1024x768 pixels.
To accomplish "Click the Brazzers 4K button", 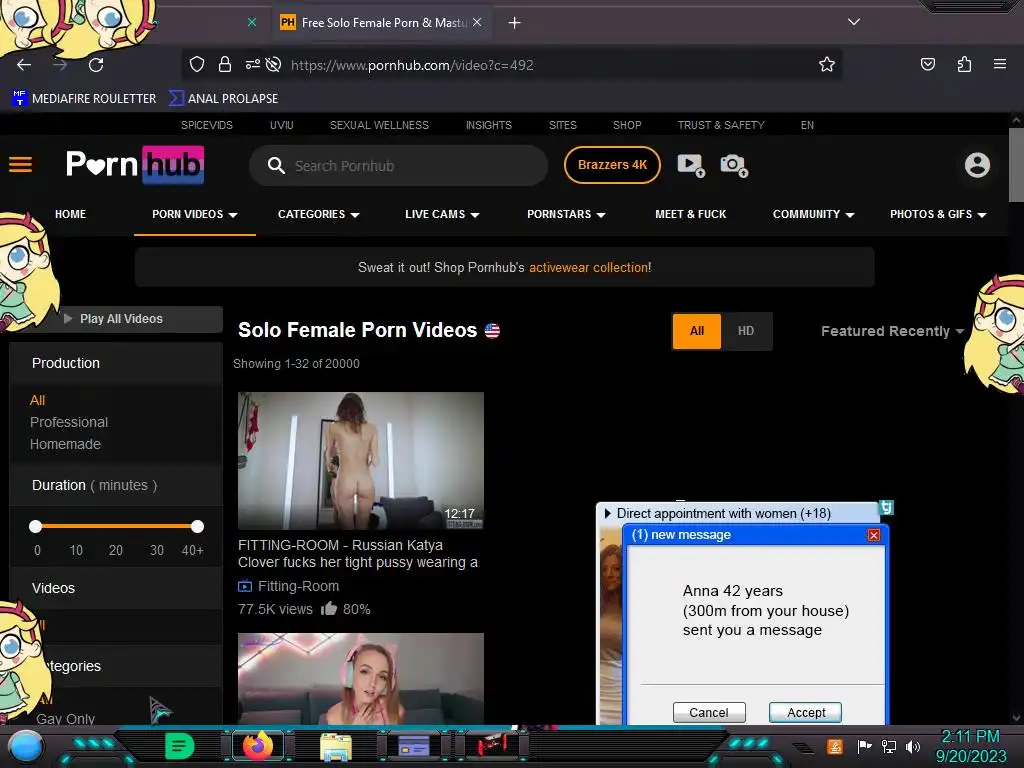I will click(x=612, y=165).
